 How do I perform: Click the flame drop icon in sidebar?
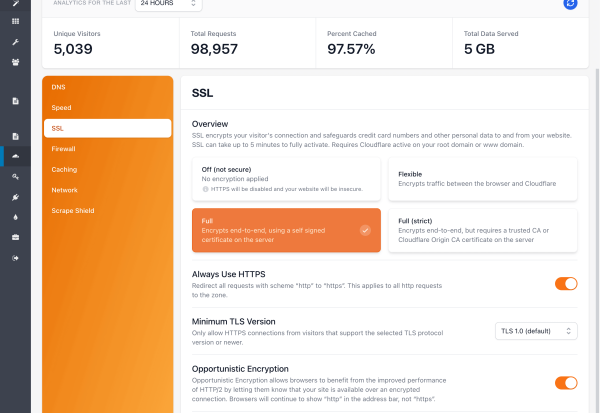tap(15, 217)
